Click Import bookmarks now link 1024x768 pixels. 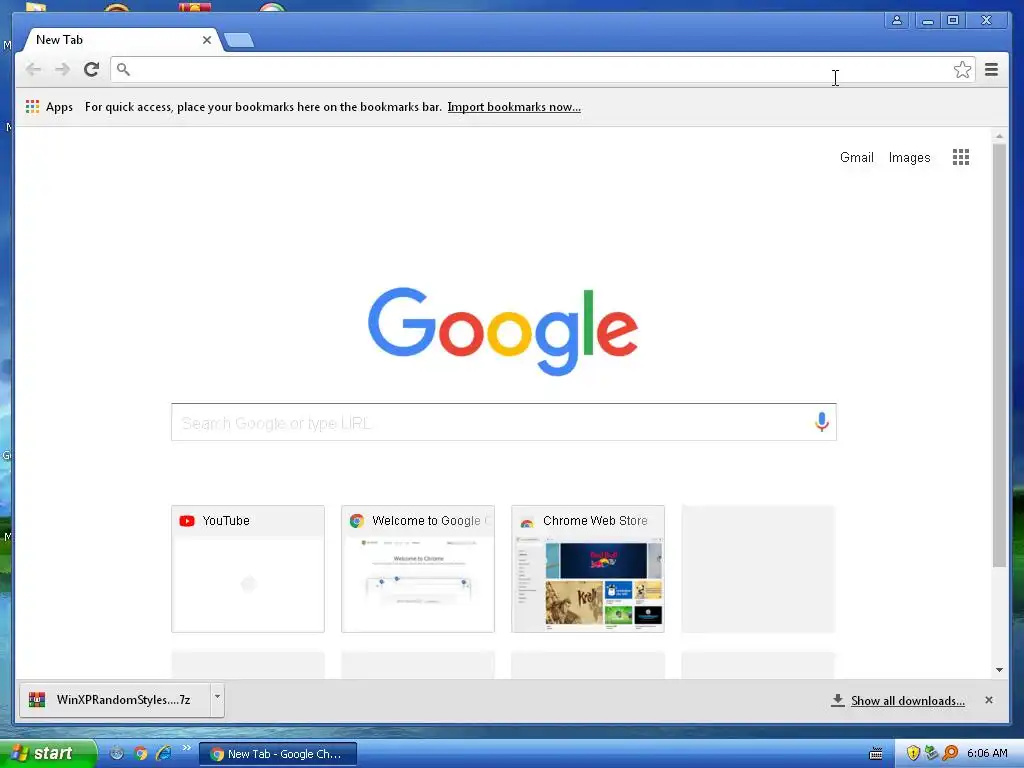514,107
